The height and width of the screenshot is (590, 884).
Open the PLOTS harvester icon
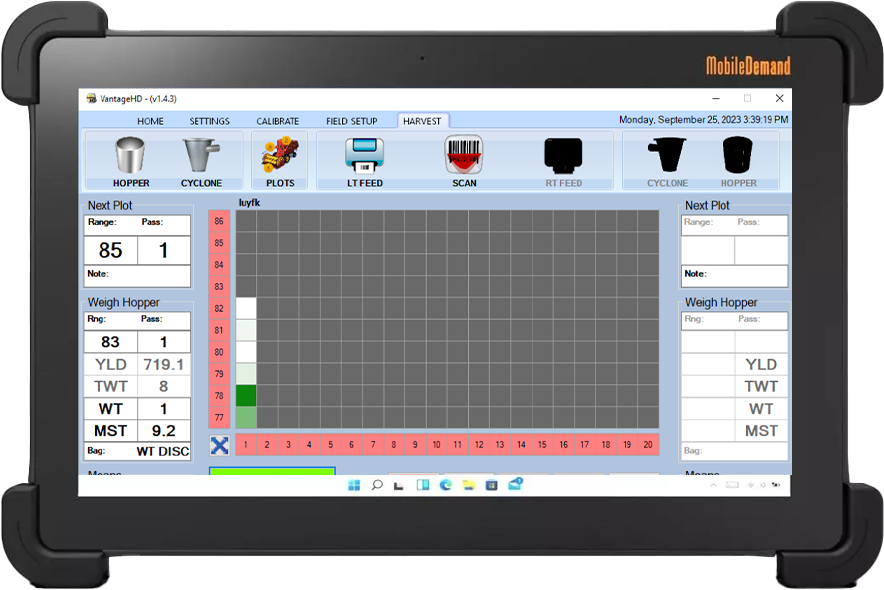(x=280, y=157)
